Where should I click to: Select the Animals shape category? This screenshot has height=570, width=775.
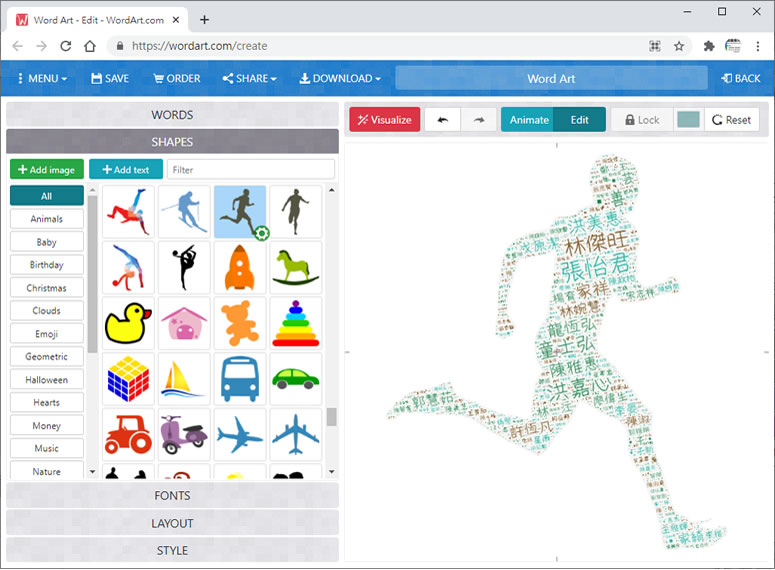(x=47, y=219)
